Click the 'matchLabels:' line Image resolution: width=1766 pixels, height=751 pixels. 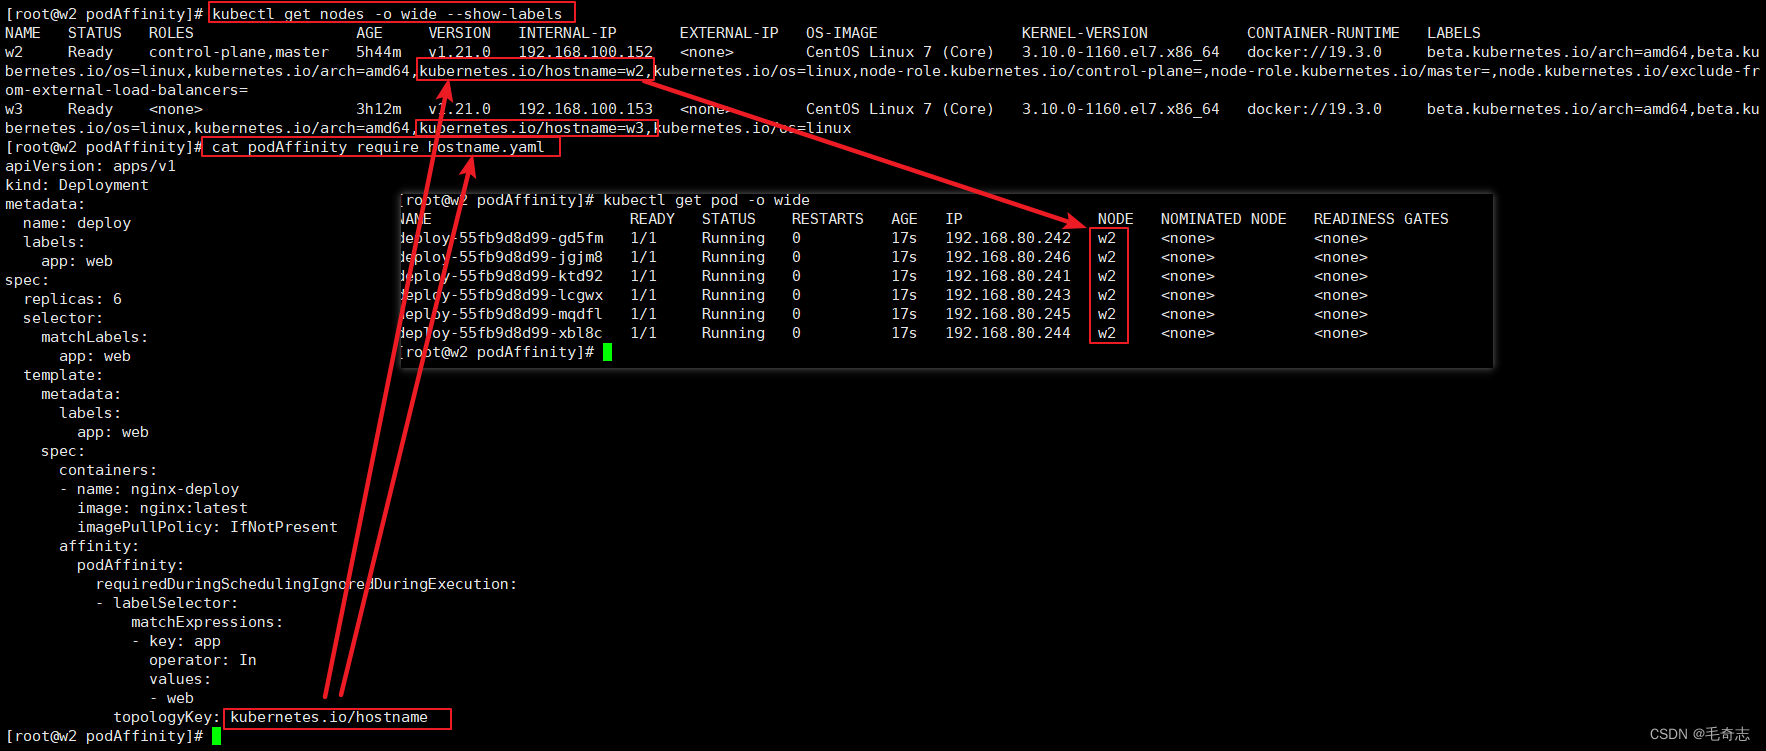[94, 337]
